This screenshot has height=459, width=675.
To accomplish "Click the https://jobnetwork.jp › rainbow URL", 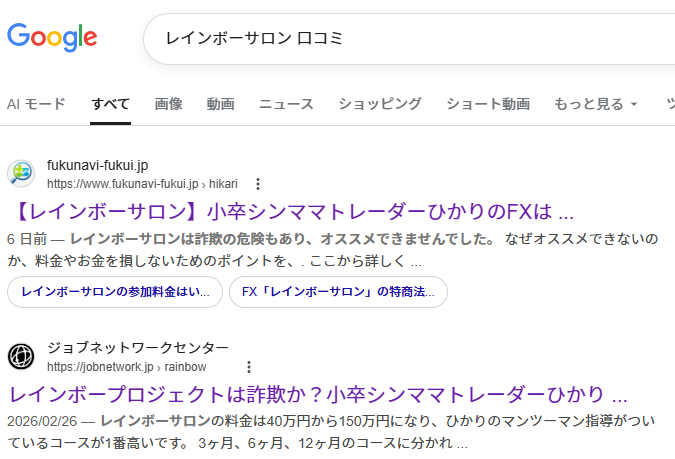I will coord(127,367).
